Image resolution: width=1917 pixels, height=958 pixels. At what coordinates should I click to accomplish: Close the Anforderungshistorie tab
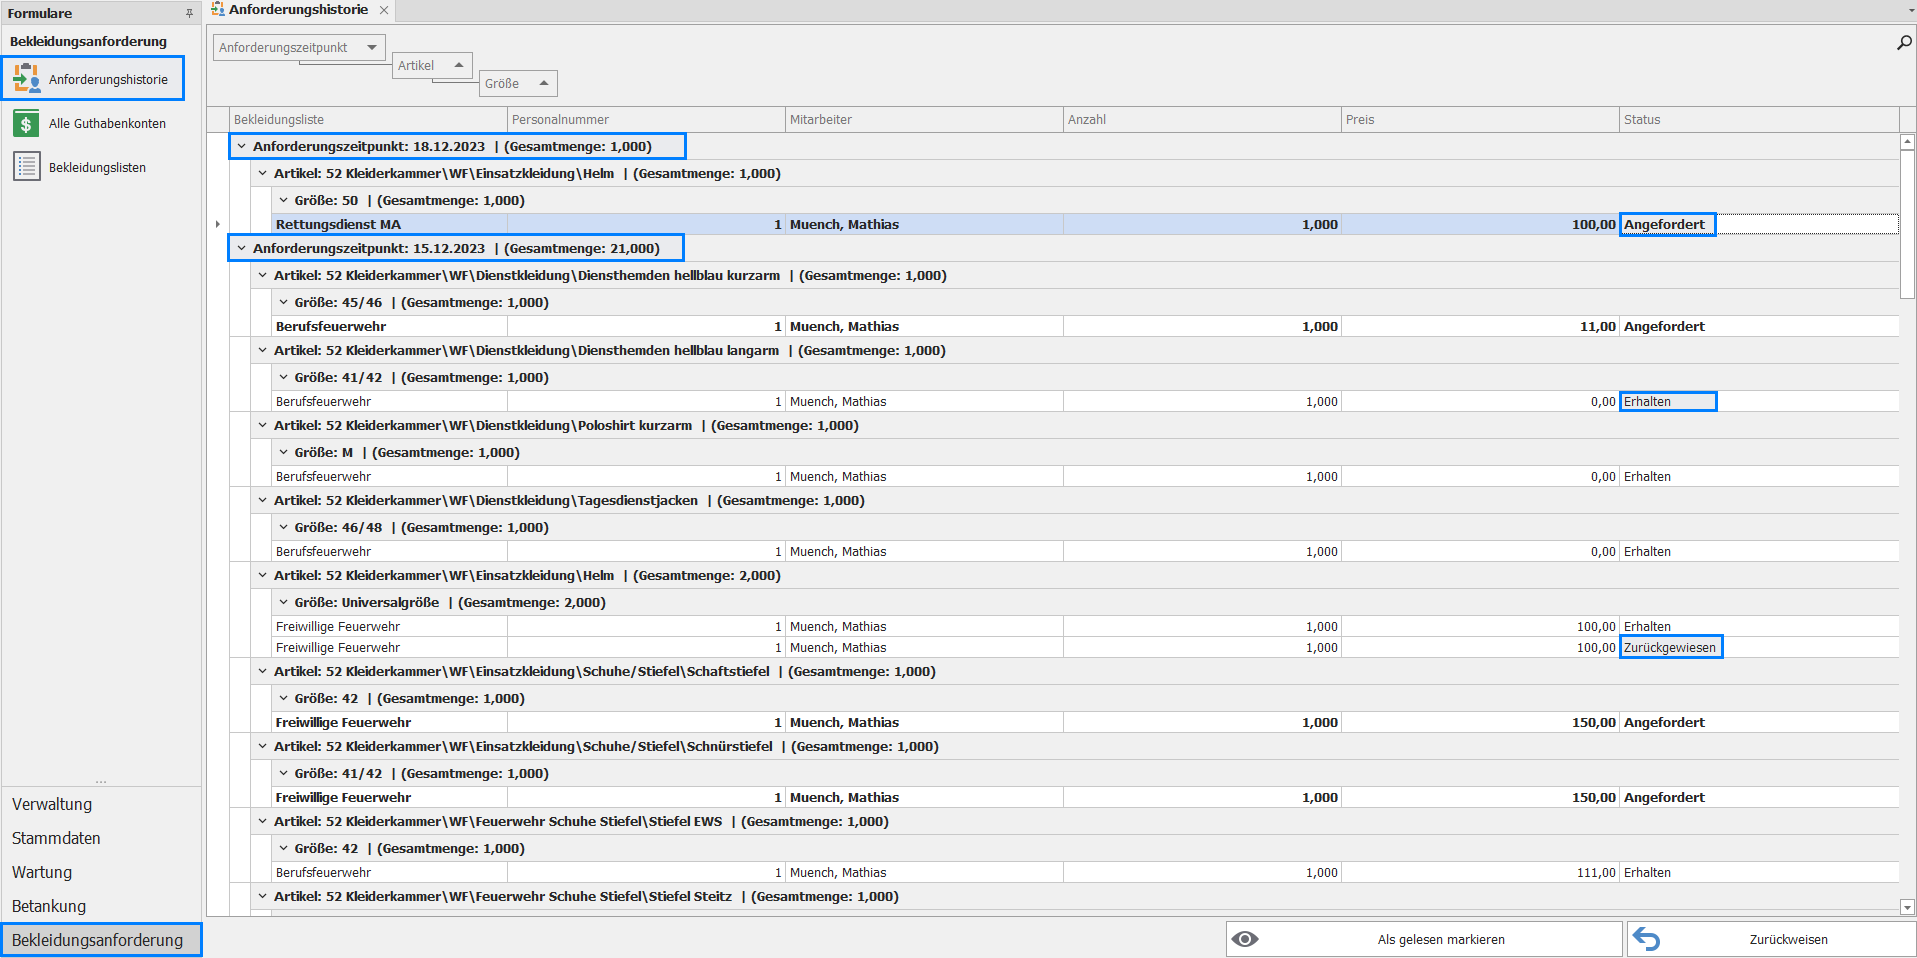(x=384, y=10)
